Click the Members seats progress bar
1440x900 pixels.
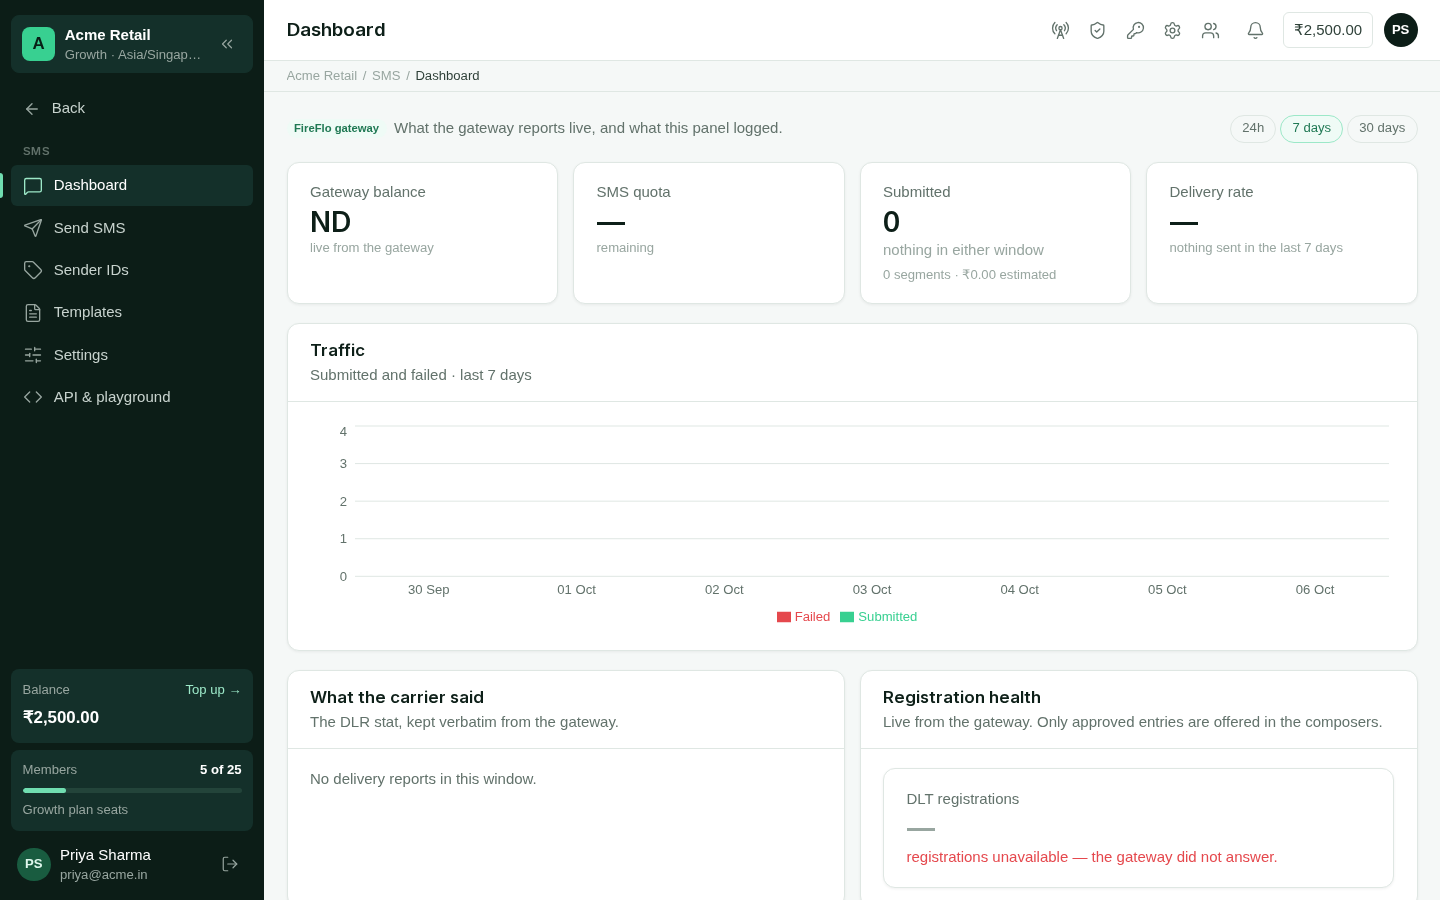[132, 790]
